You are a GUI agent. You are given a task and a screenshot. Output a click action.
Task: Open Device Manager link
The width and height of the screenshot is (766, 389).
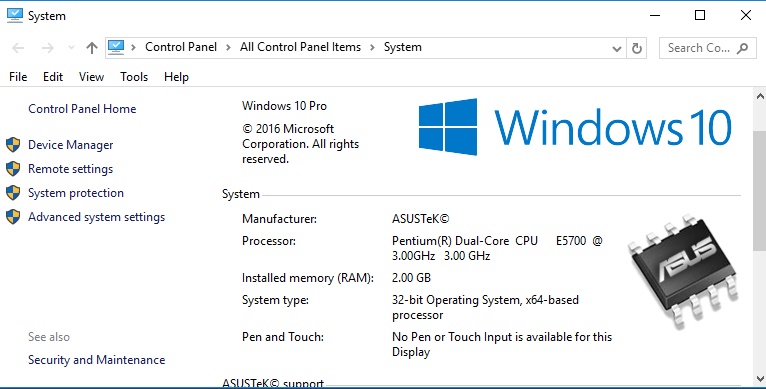[x=70, y=145]
